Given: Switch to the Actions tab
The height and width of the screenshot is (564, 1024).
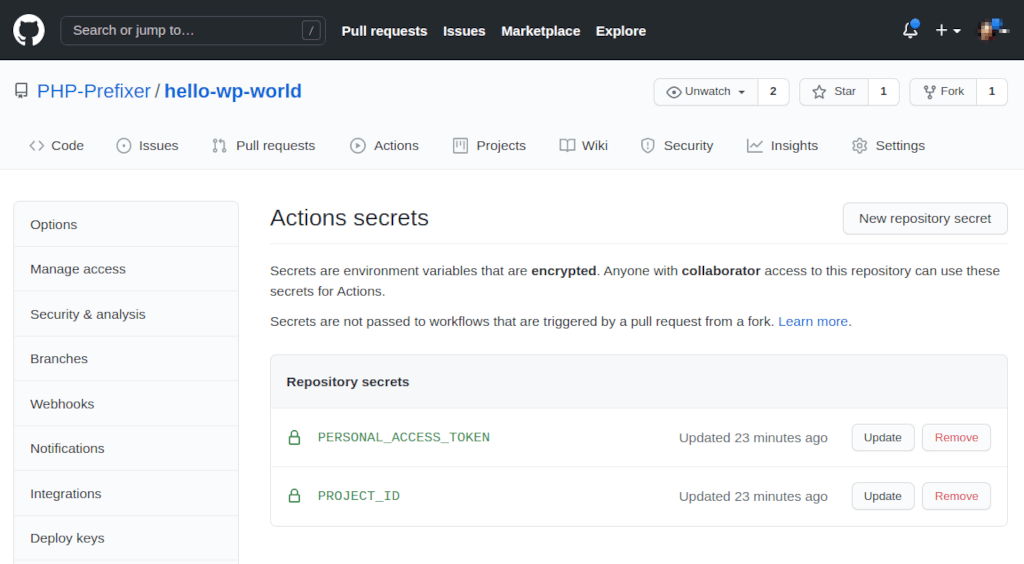Looking at the screenshot, I should coord(384,146).
